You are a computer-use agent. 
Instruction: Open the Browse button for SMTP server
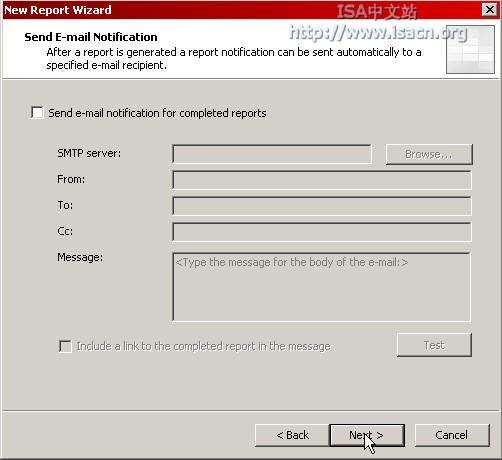429,154
